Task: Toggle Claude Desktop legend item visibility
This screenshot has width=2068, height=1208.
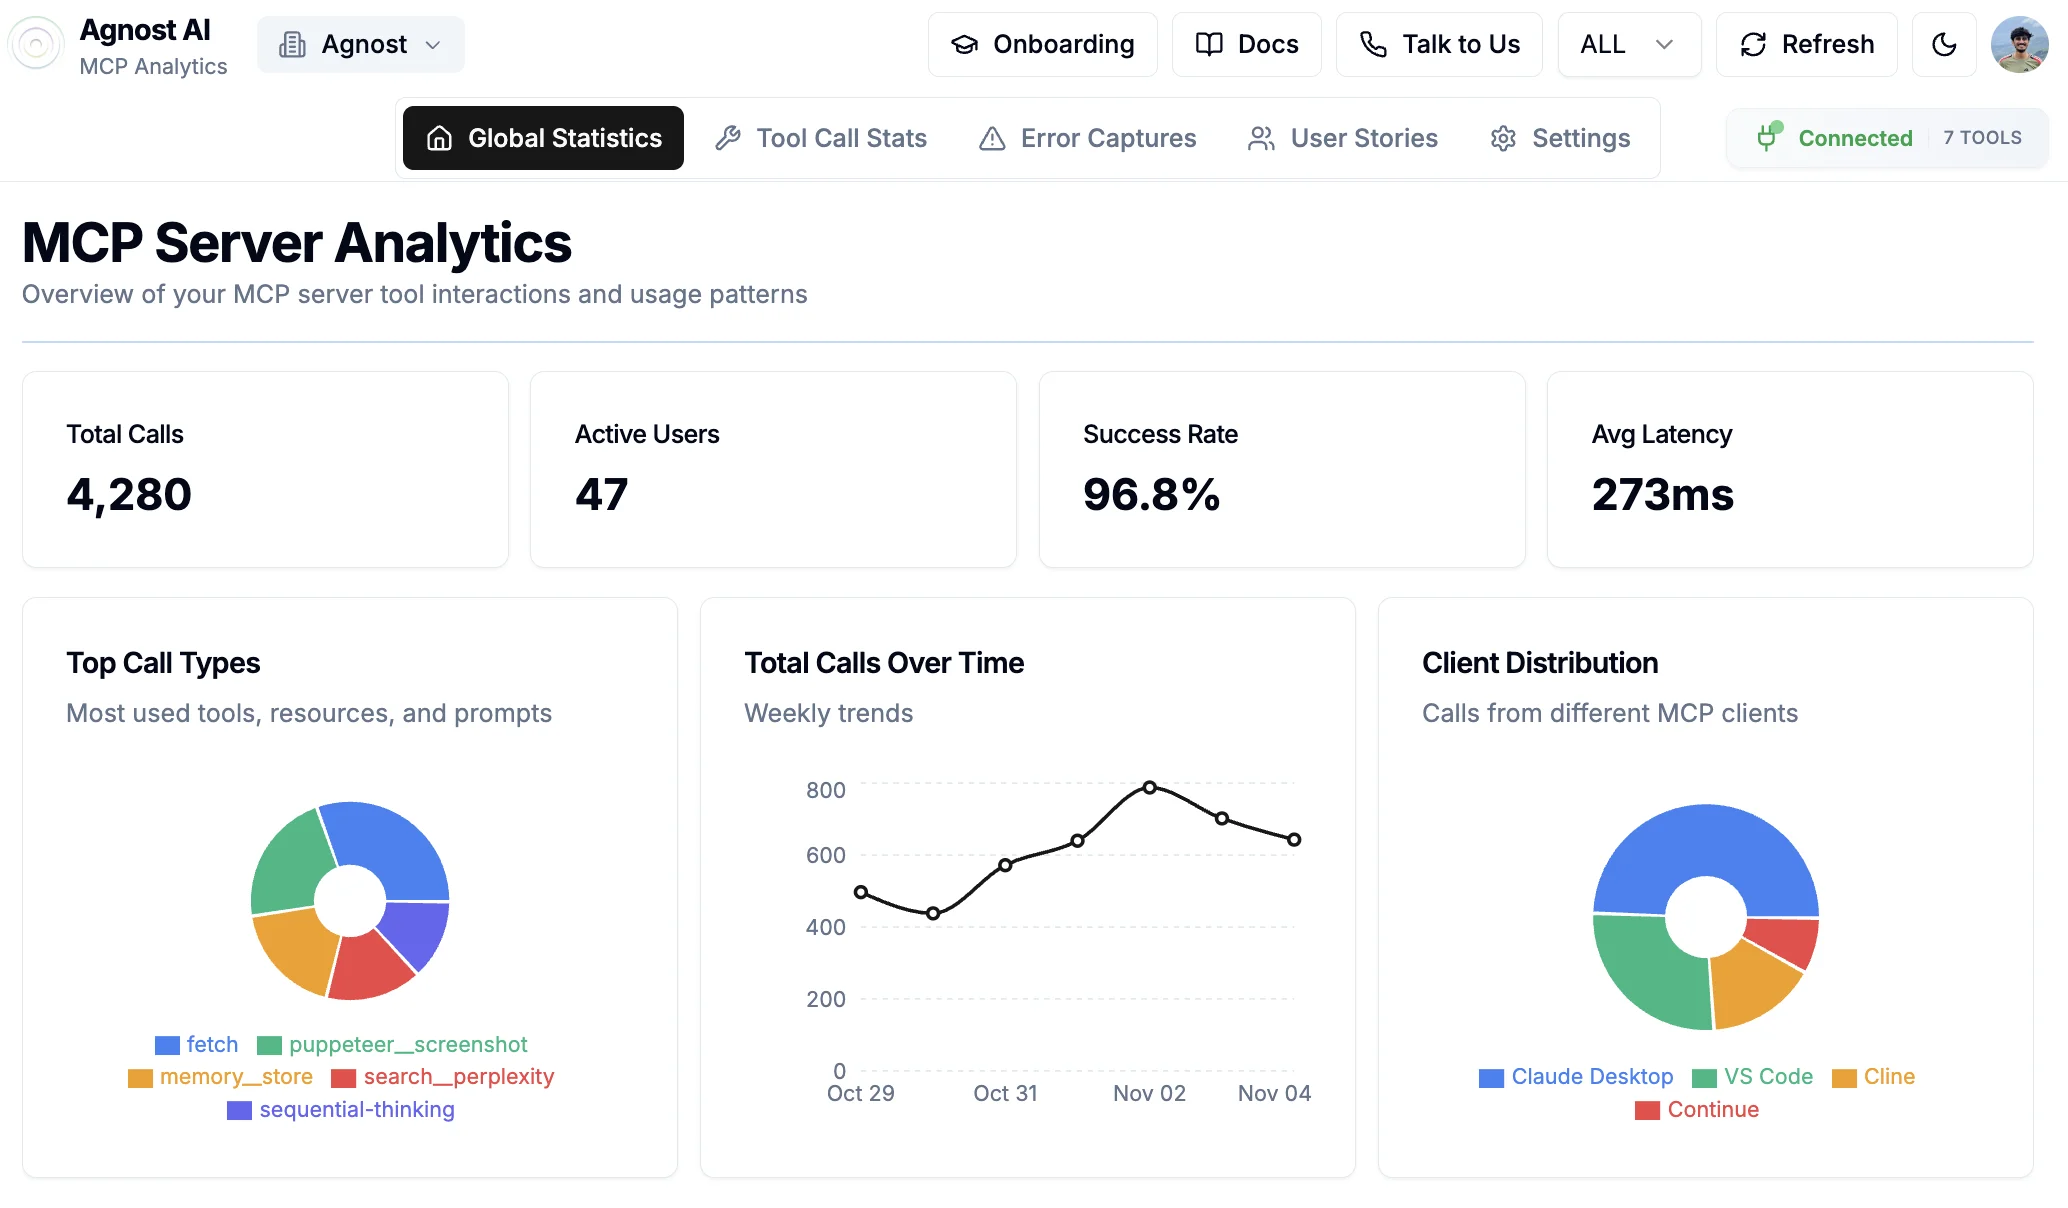Action: click(1577, 1077)
